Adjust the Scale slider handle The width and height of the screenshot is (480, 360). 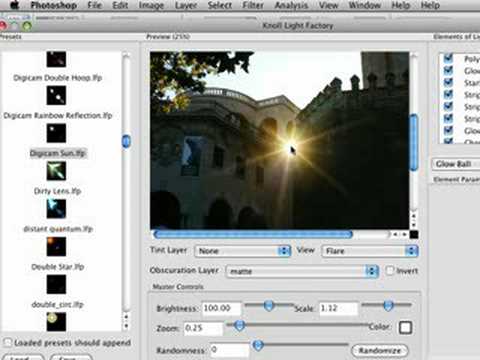tap(388, 305)
